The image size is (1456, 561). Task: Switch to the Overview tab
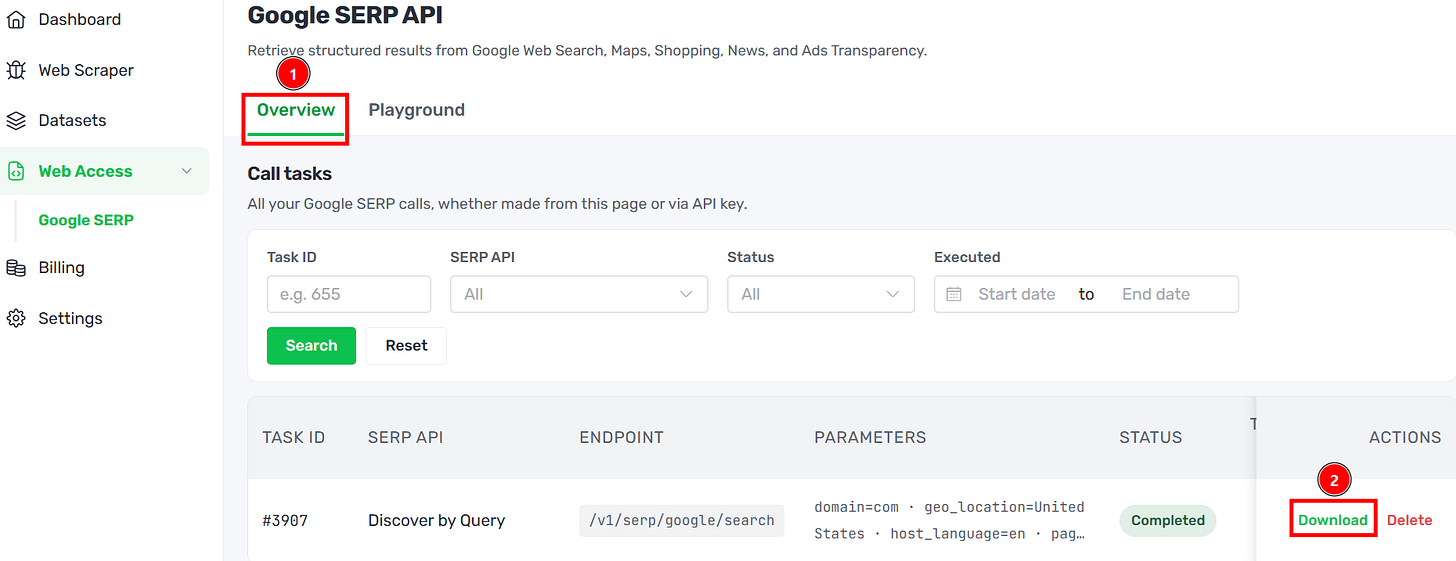(x=296, y=110)
